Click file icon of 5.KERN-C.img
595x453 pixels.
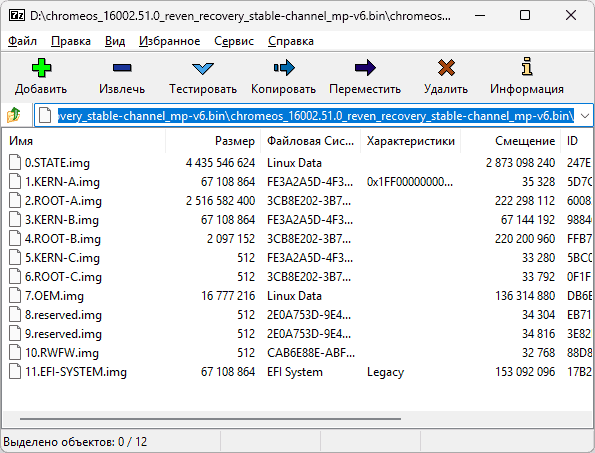tap(15, 257)
